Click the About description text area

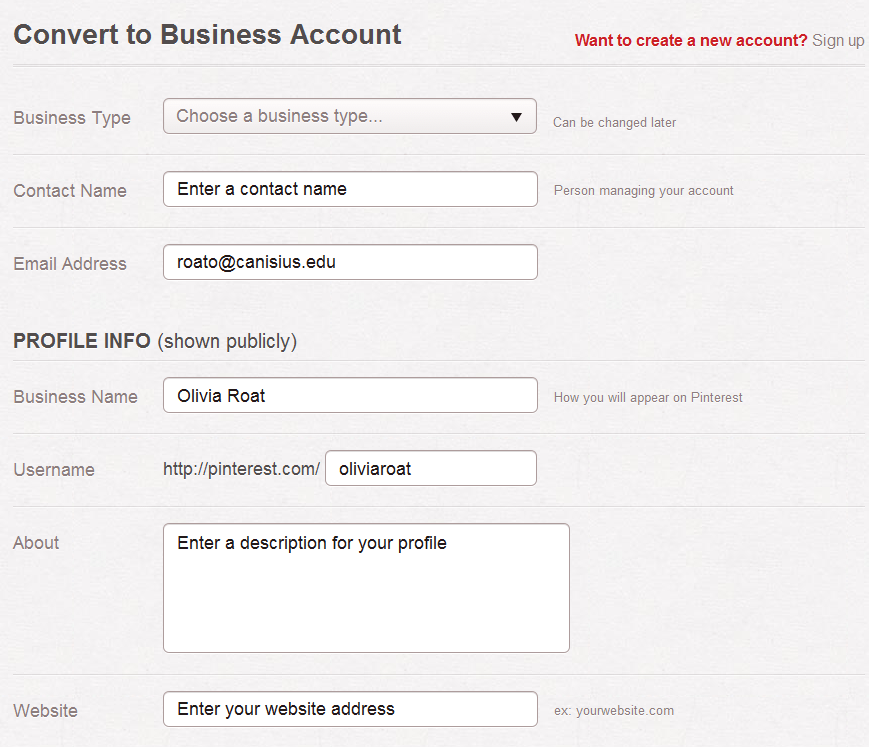[366, 588]
